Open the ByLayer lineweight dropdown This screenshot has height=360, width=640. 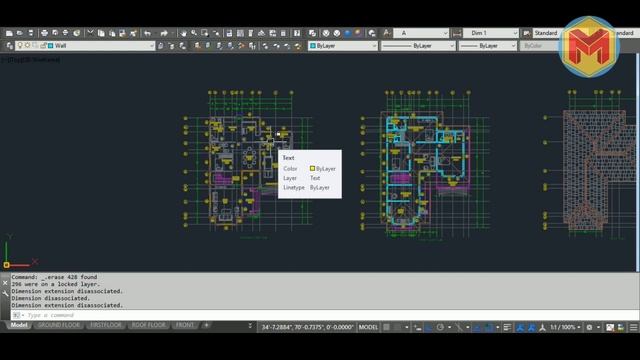coord(513,46)
